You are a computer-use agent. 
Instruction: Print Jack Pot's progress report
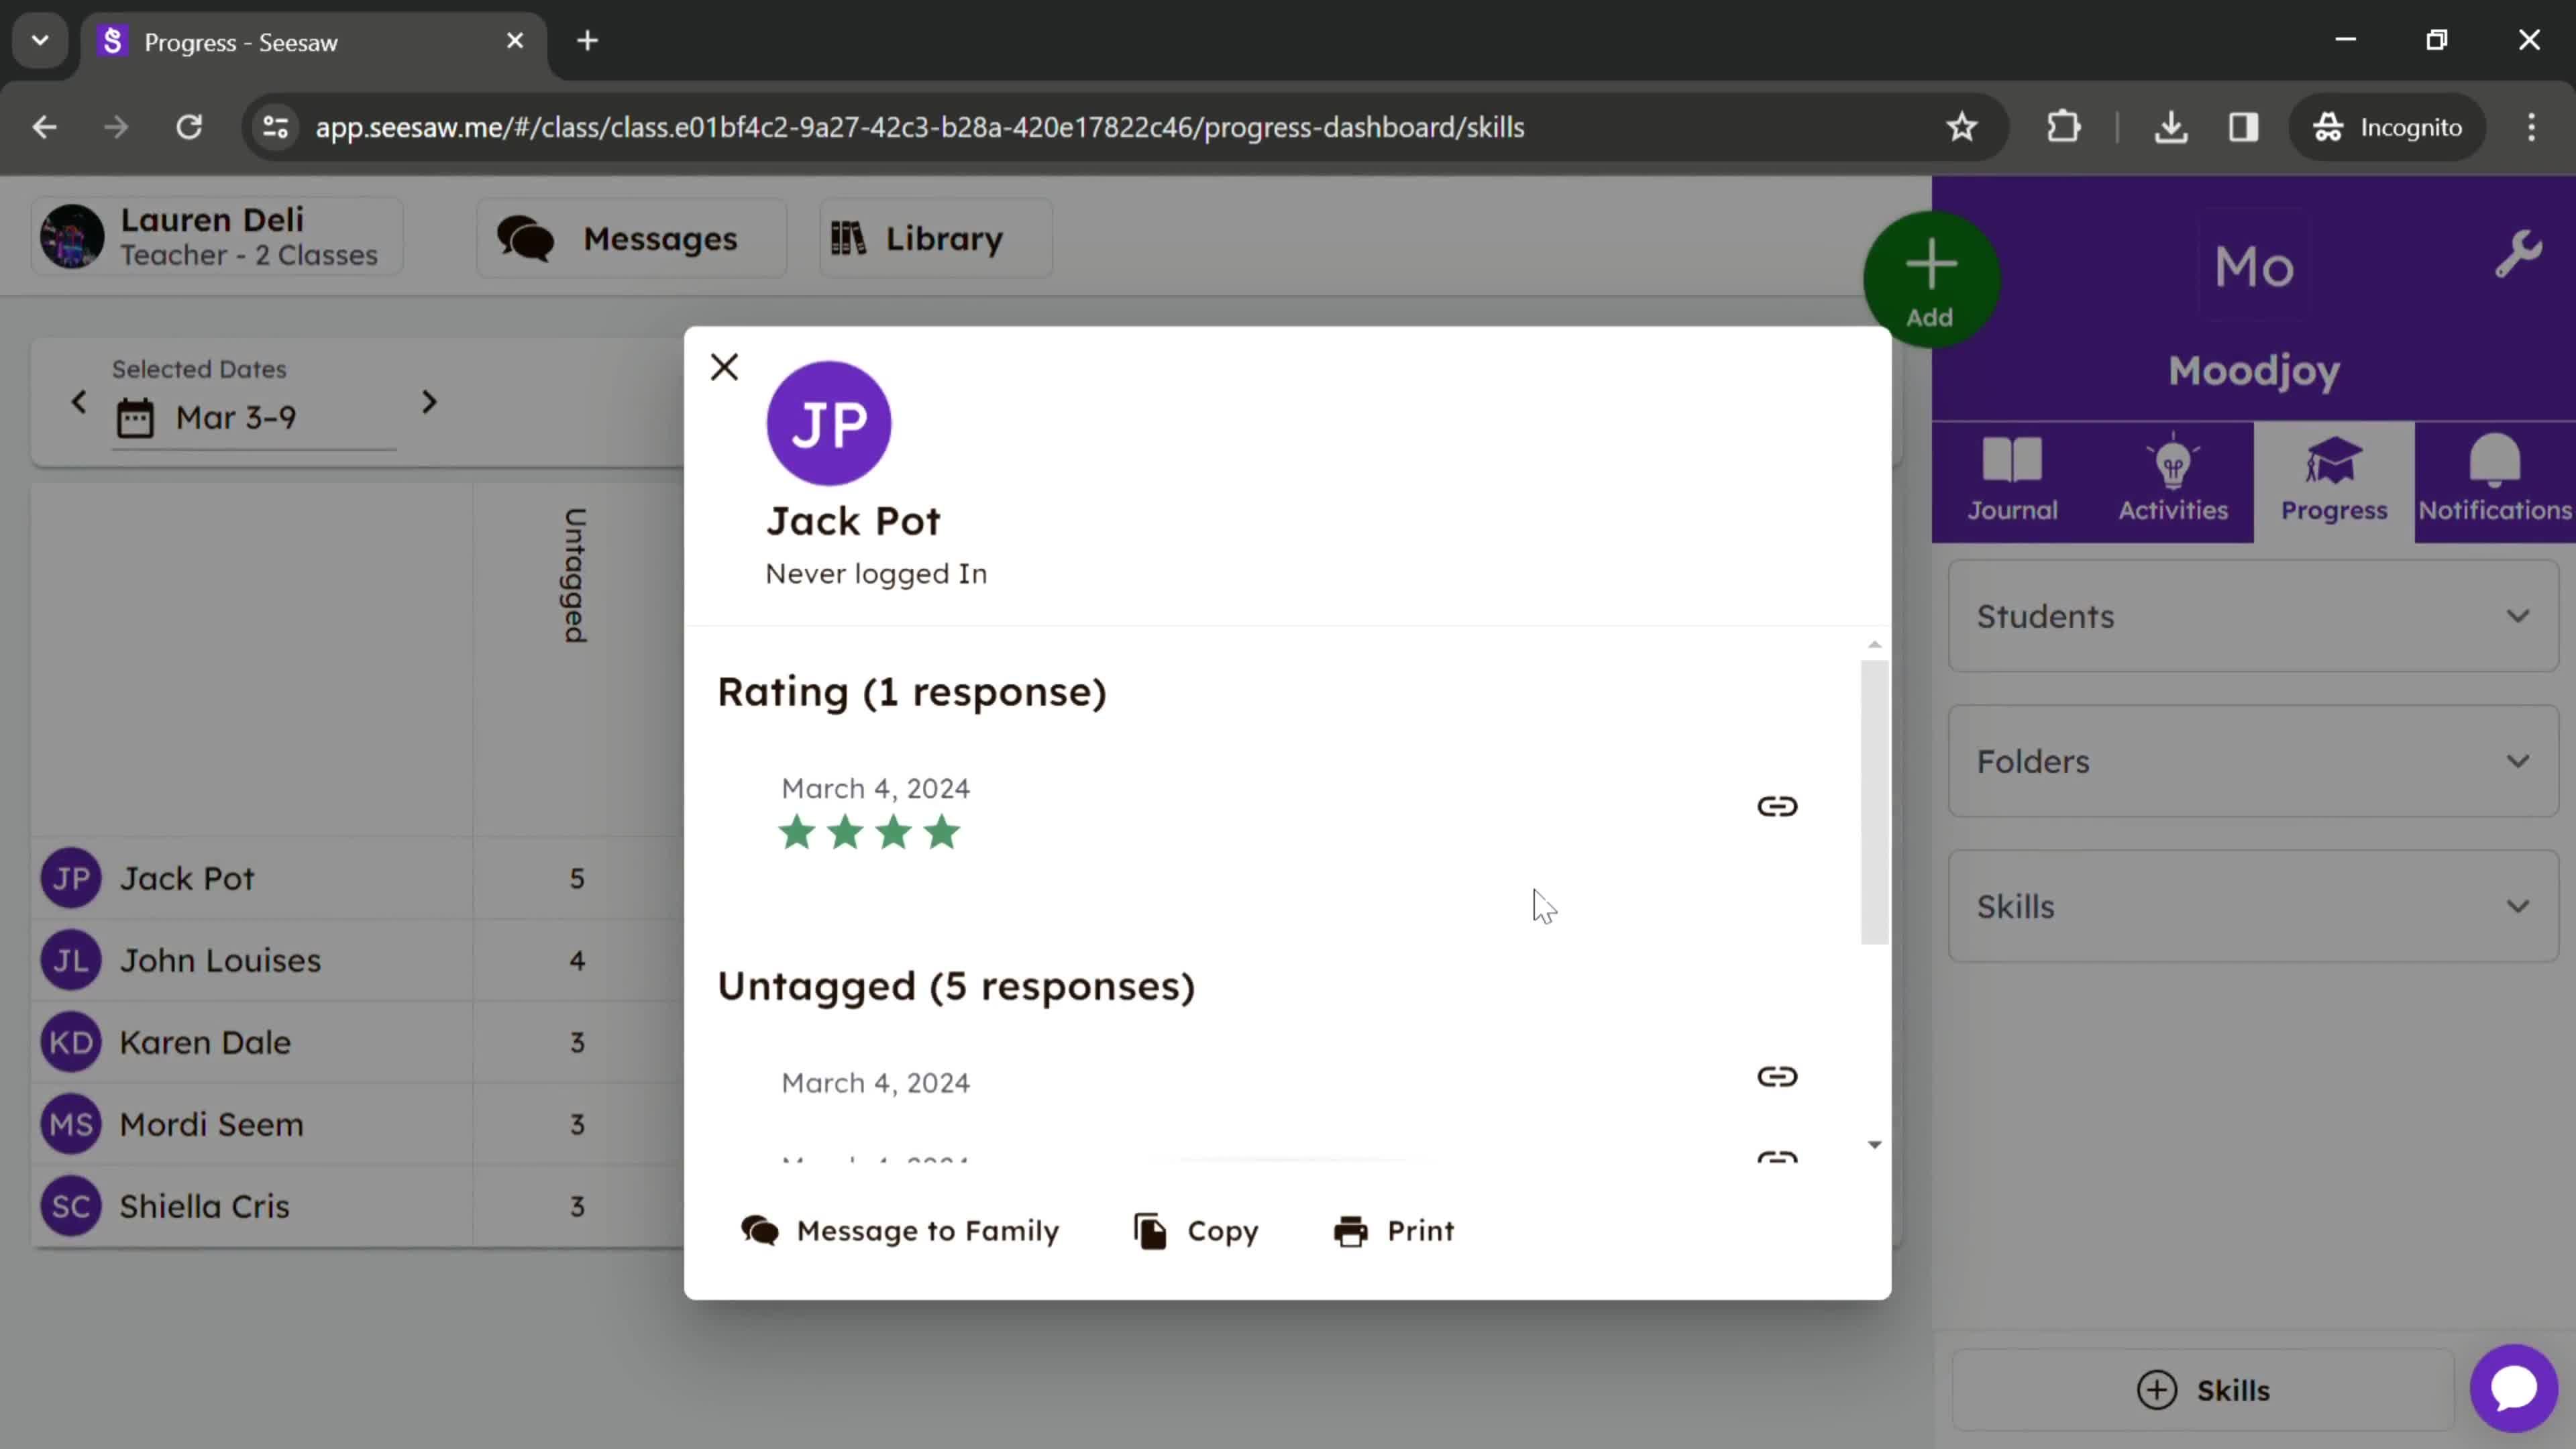(x=1394, y=1230)
